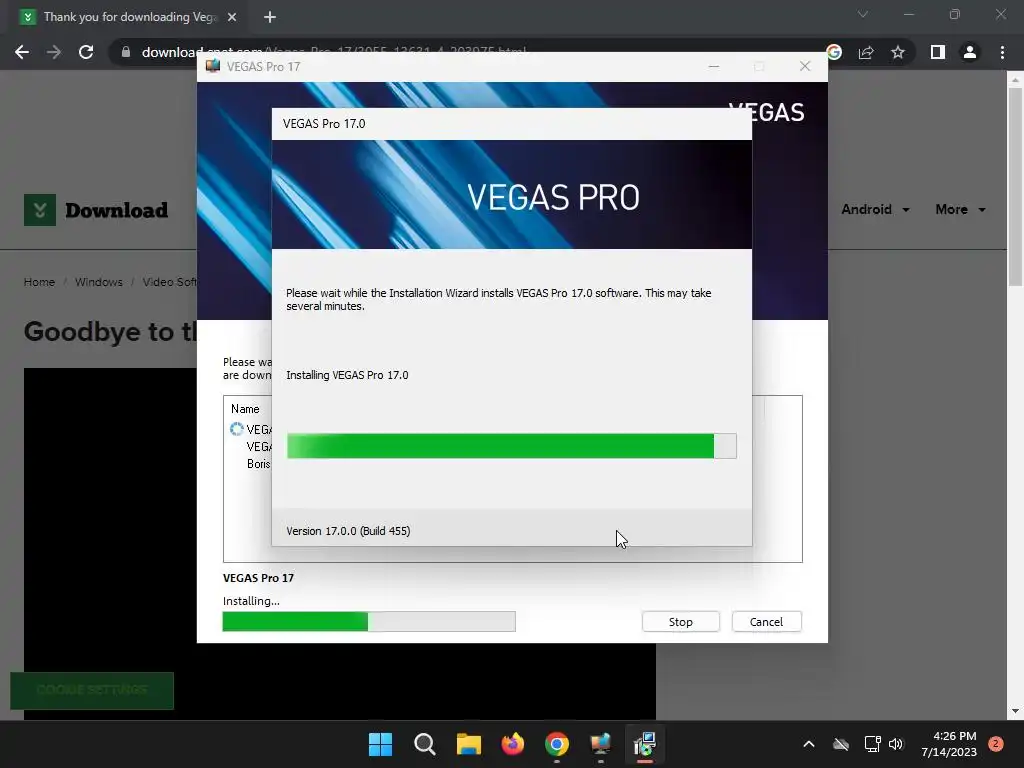Screen dimensions: 1024x768
Task: Open a new Chrome tab
Action: [x=270, y=17]
